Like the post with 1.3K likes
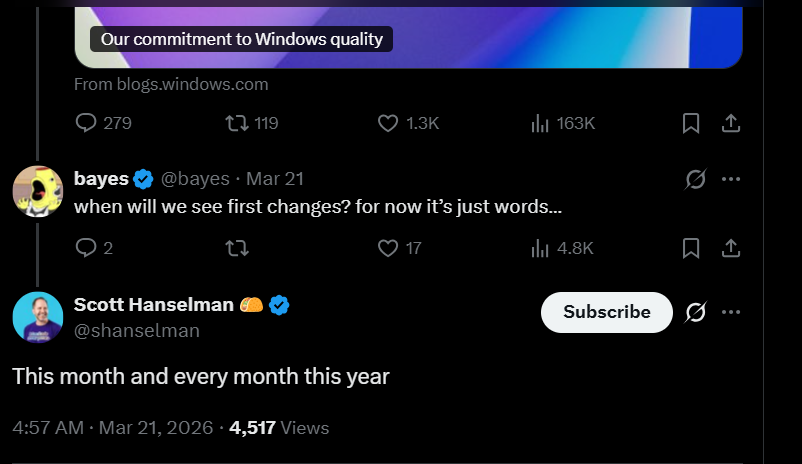This screenshot has width=802, height=464. [x=388, y=123]
